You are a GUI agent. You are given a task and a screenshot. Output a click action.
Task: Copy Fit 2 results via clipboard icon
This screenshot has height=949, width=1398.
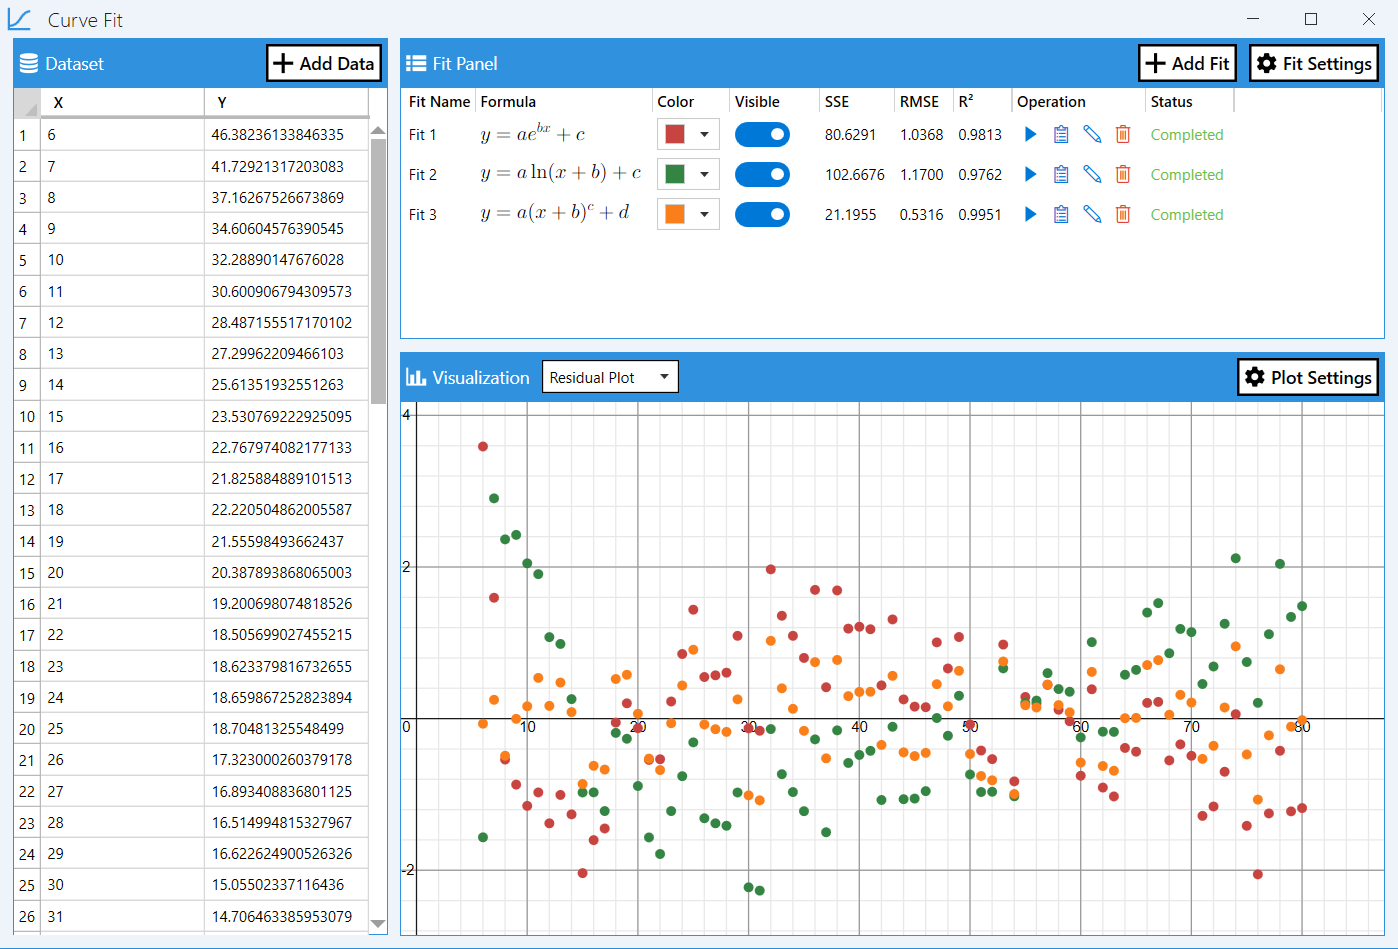point(1061,173)
